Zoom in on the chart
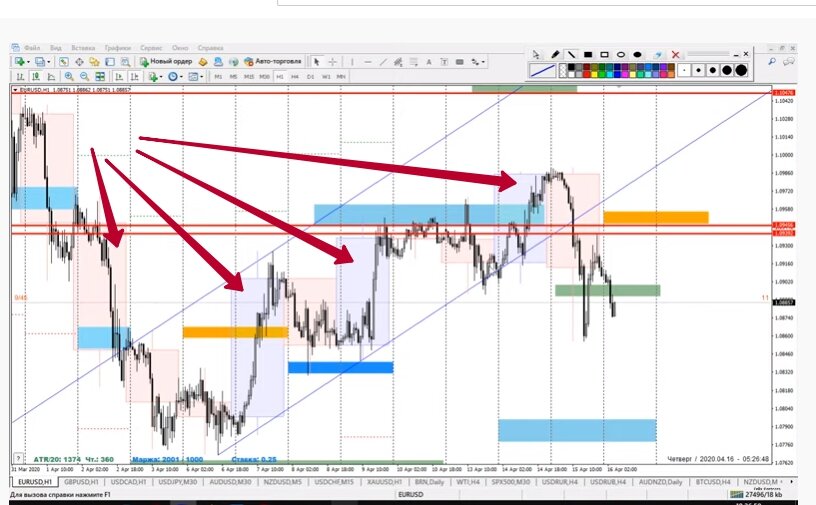 click(x=69, y=77)
